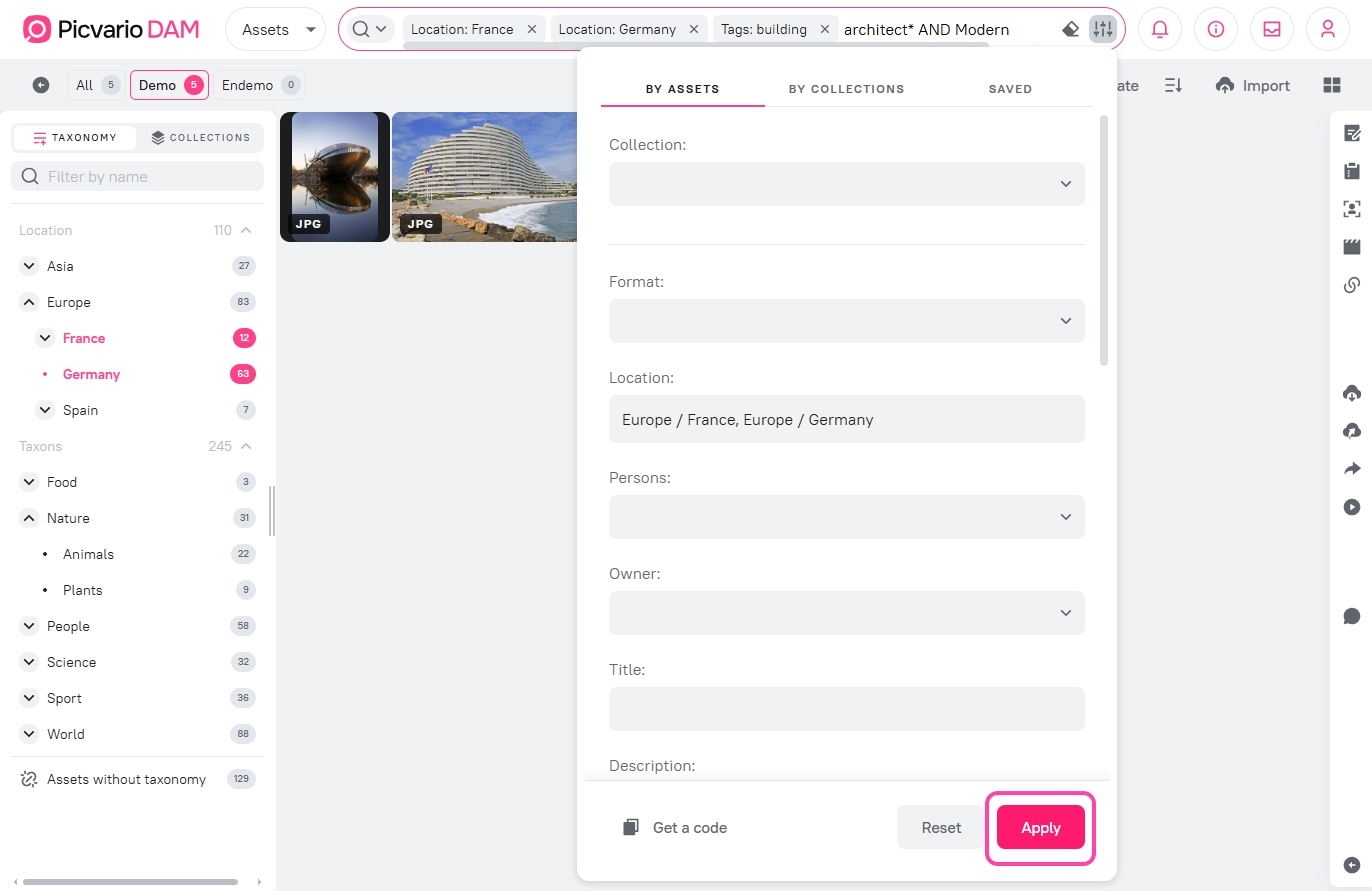Click the play slideshow icon
The image size is (1372, 891).
(1352, 507)
